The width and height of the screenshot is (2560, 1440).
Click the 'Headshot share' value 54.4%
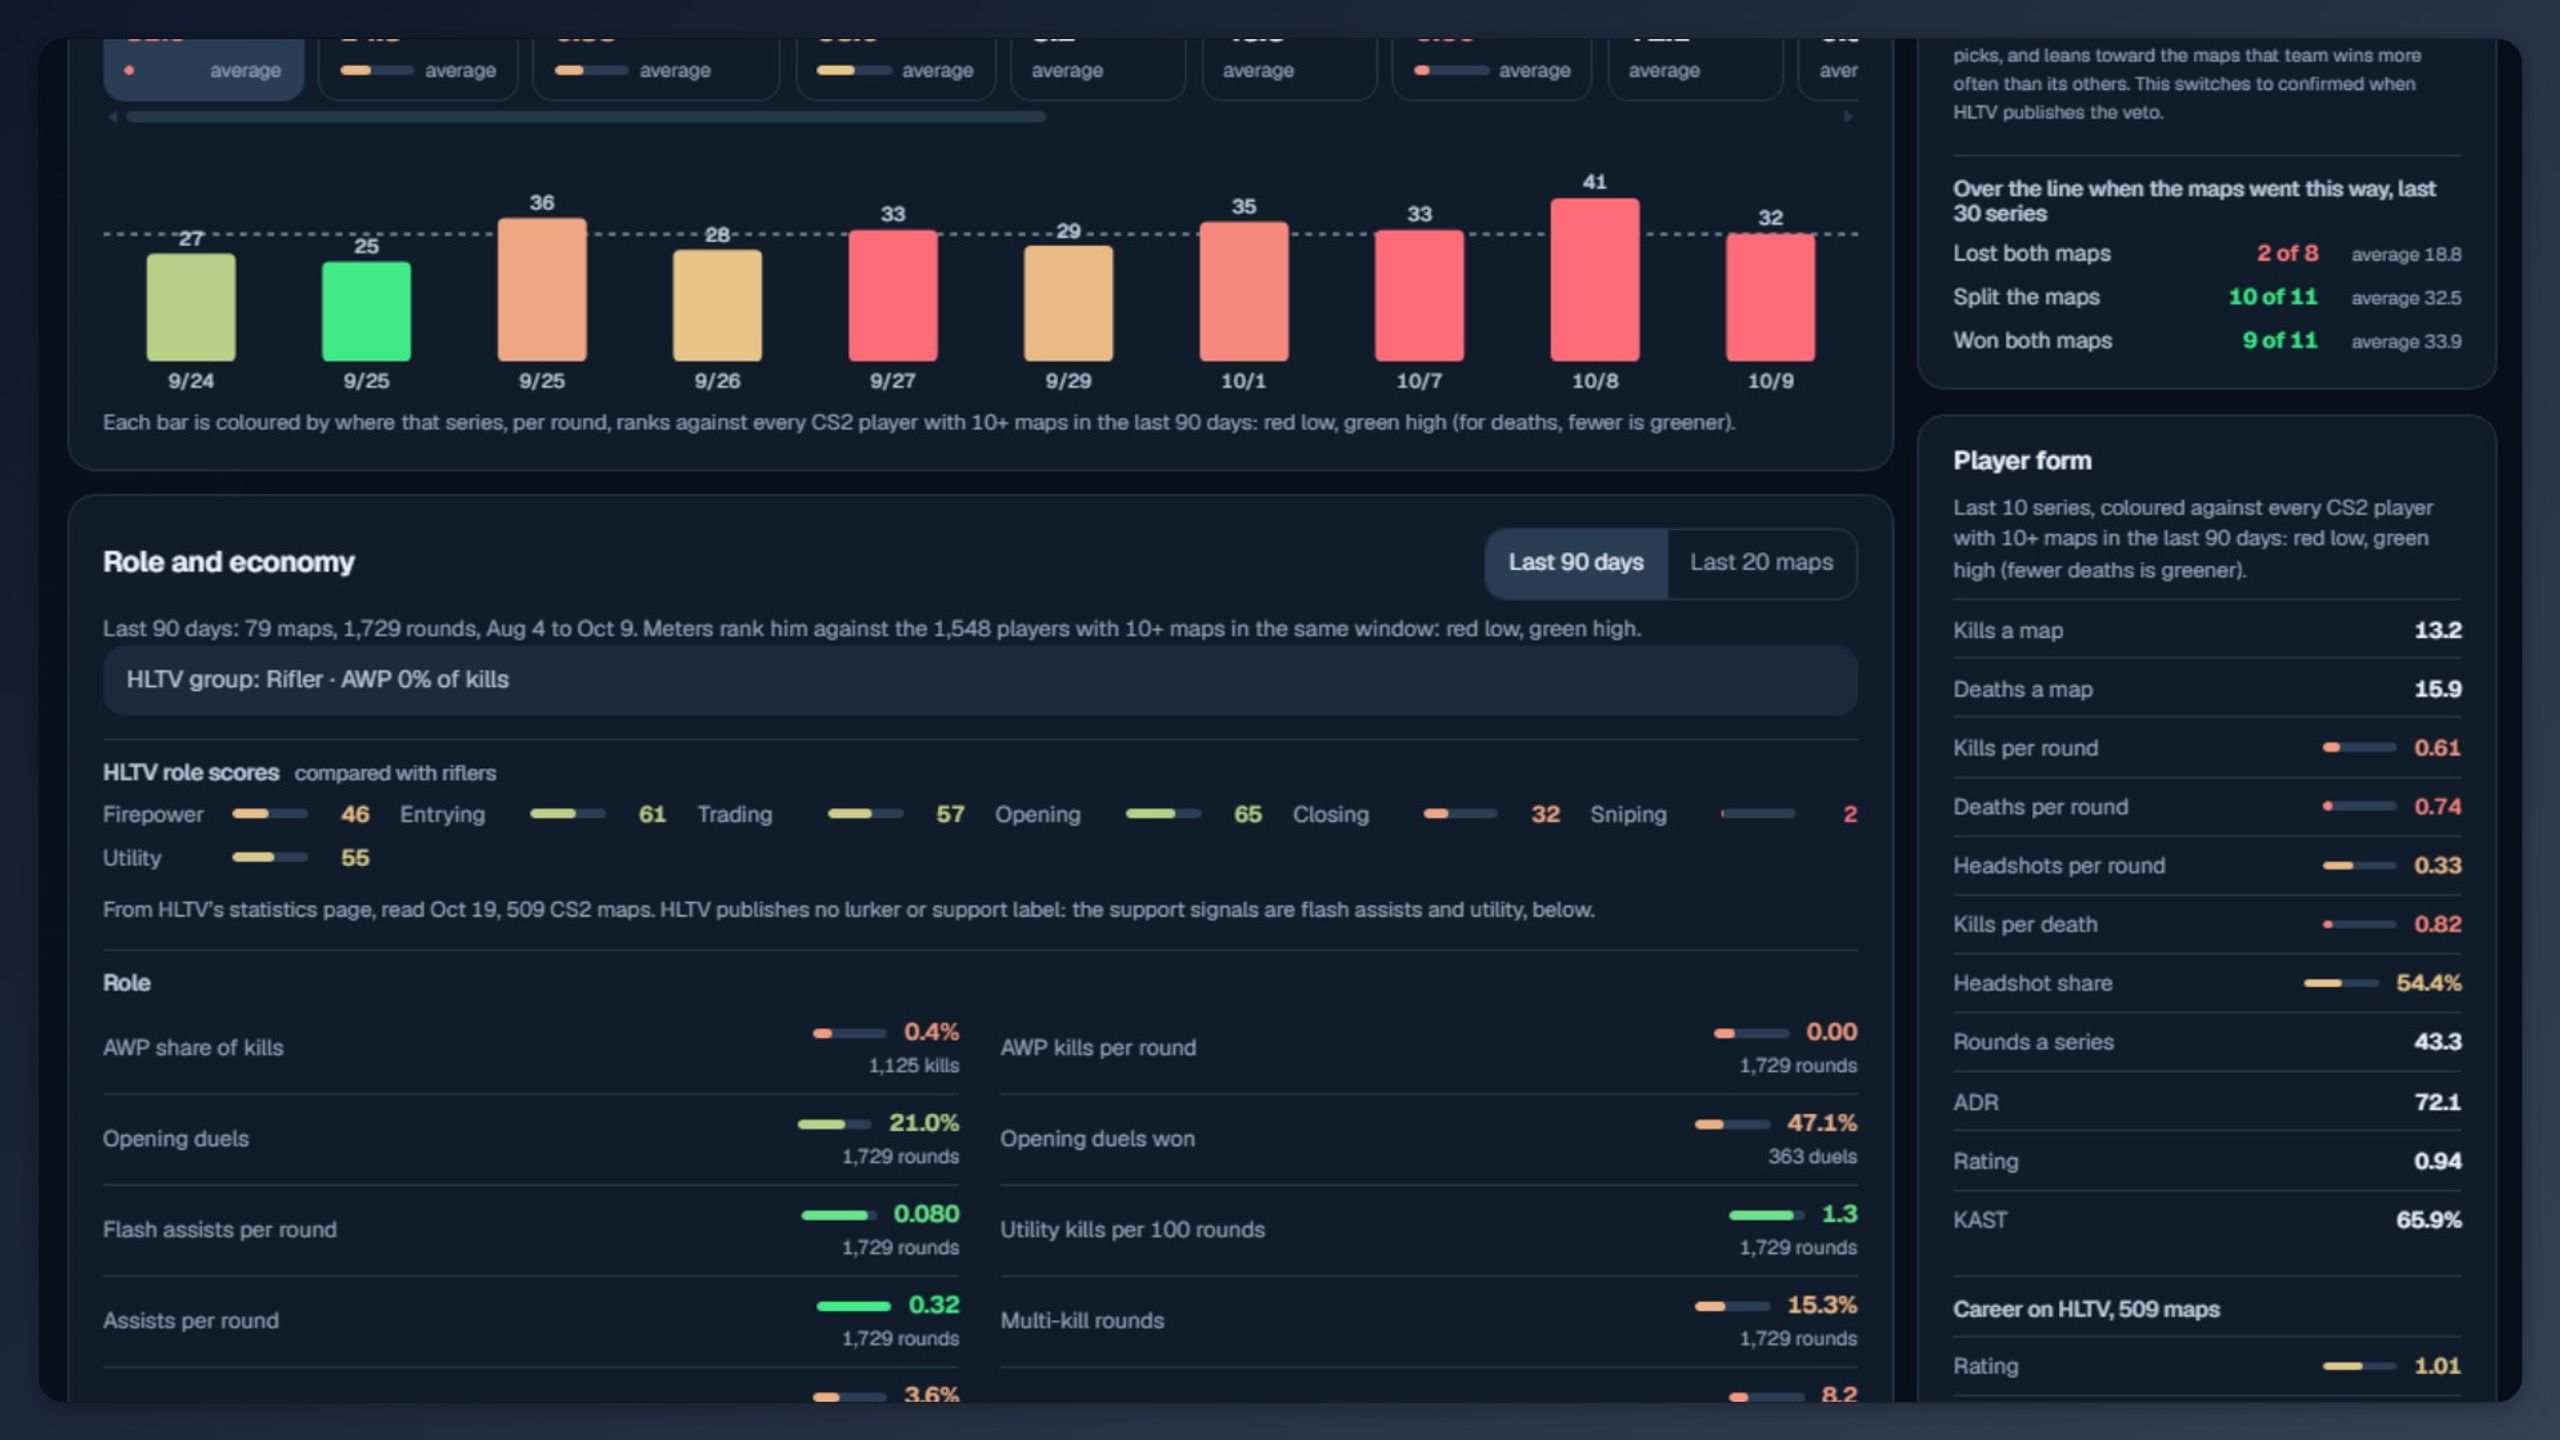pyautogui.click(x=2429, y=983)
